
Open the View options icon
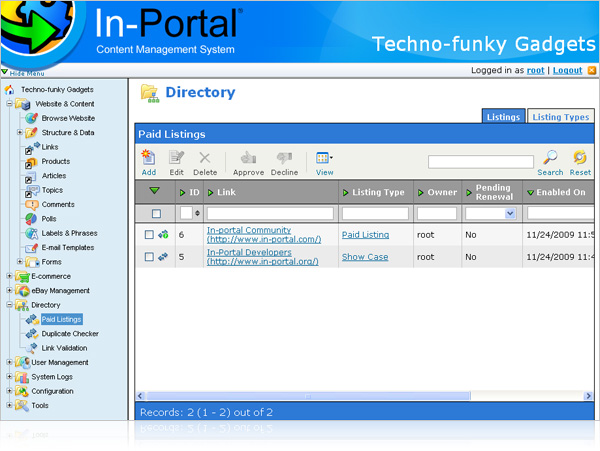tap(324, 158)
